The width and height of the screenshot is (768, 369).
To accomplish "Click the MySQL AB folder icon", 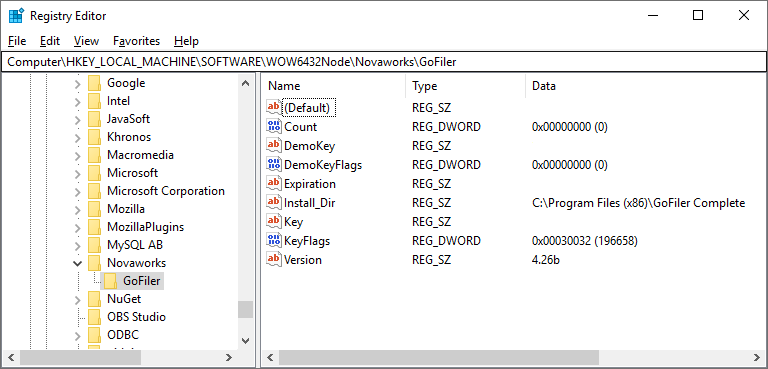I will point(95,245).
